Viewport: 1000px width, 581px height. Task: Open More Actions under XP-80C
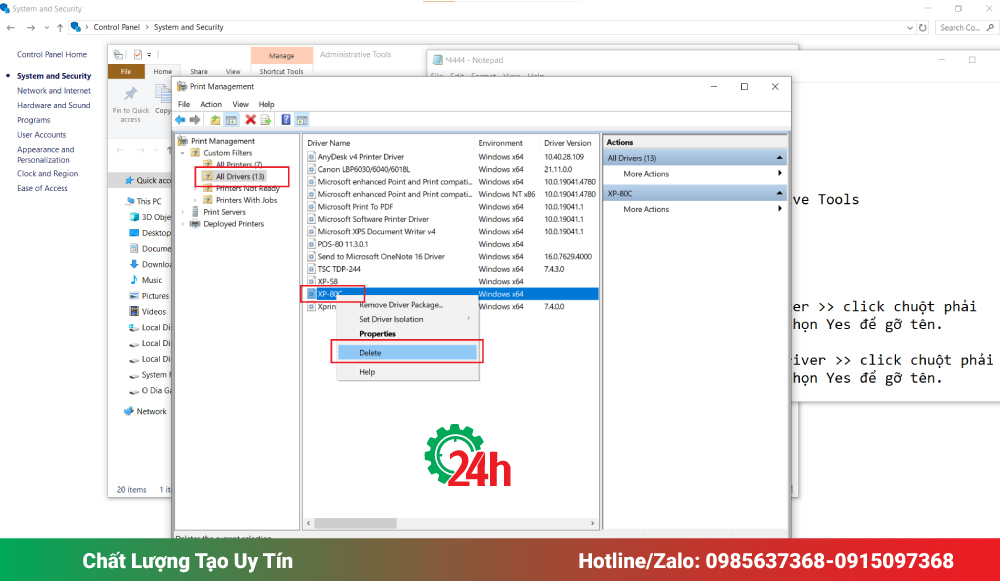[x=646, y=209]
